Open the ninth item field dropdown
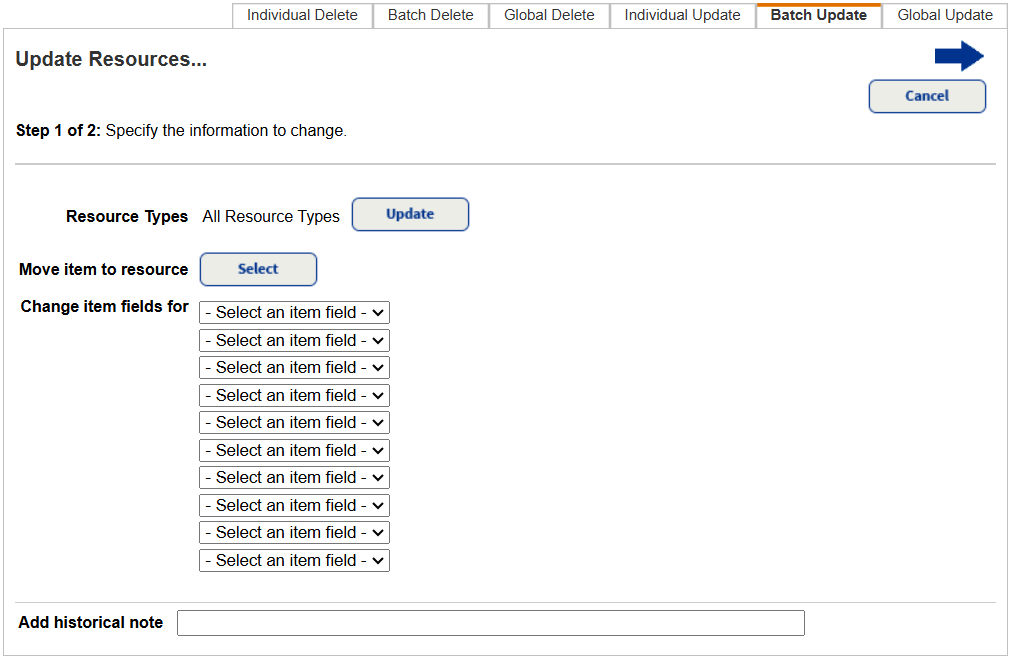This screenshot has width=1013, height=657. (x=294, y=532)
